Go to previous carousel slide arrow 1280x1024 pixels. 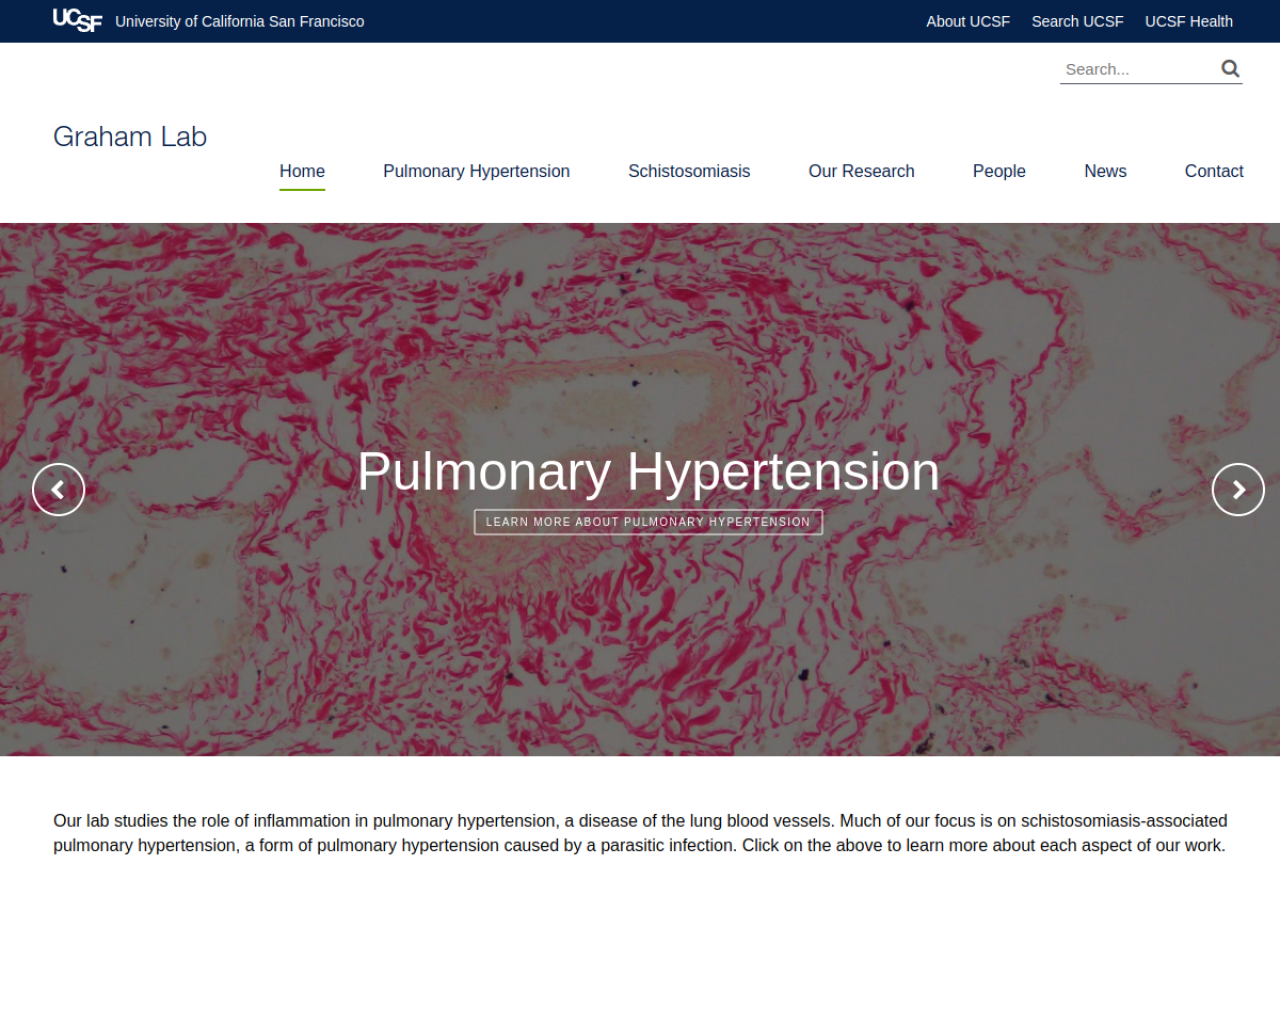pos(58,490)
